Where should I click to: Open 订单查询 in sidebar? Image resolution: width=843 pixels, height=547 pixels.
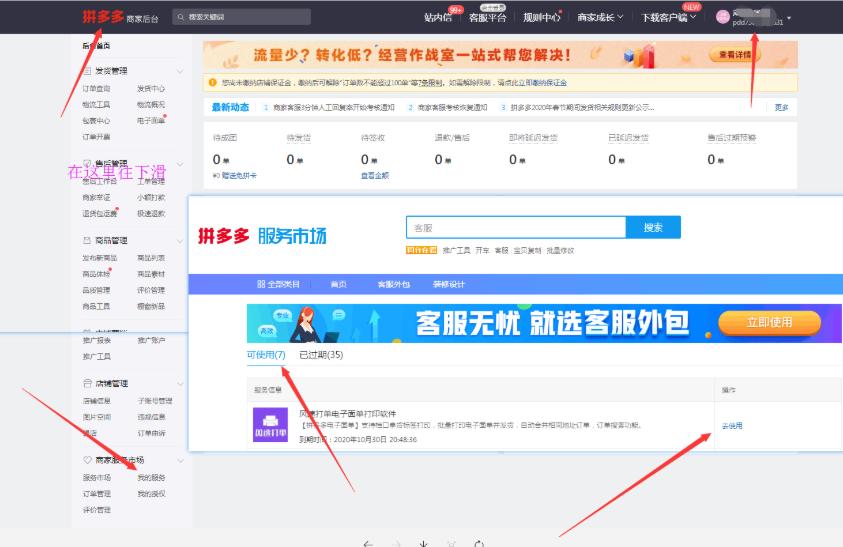[96, 88]
